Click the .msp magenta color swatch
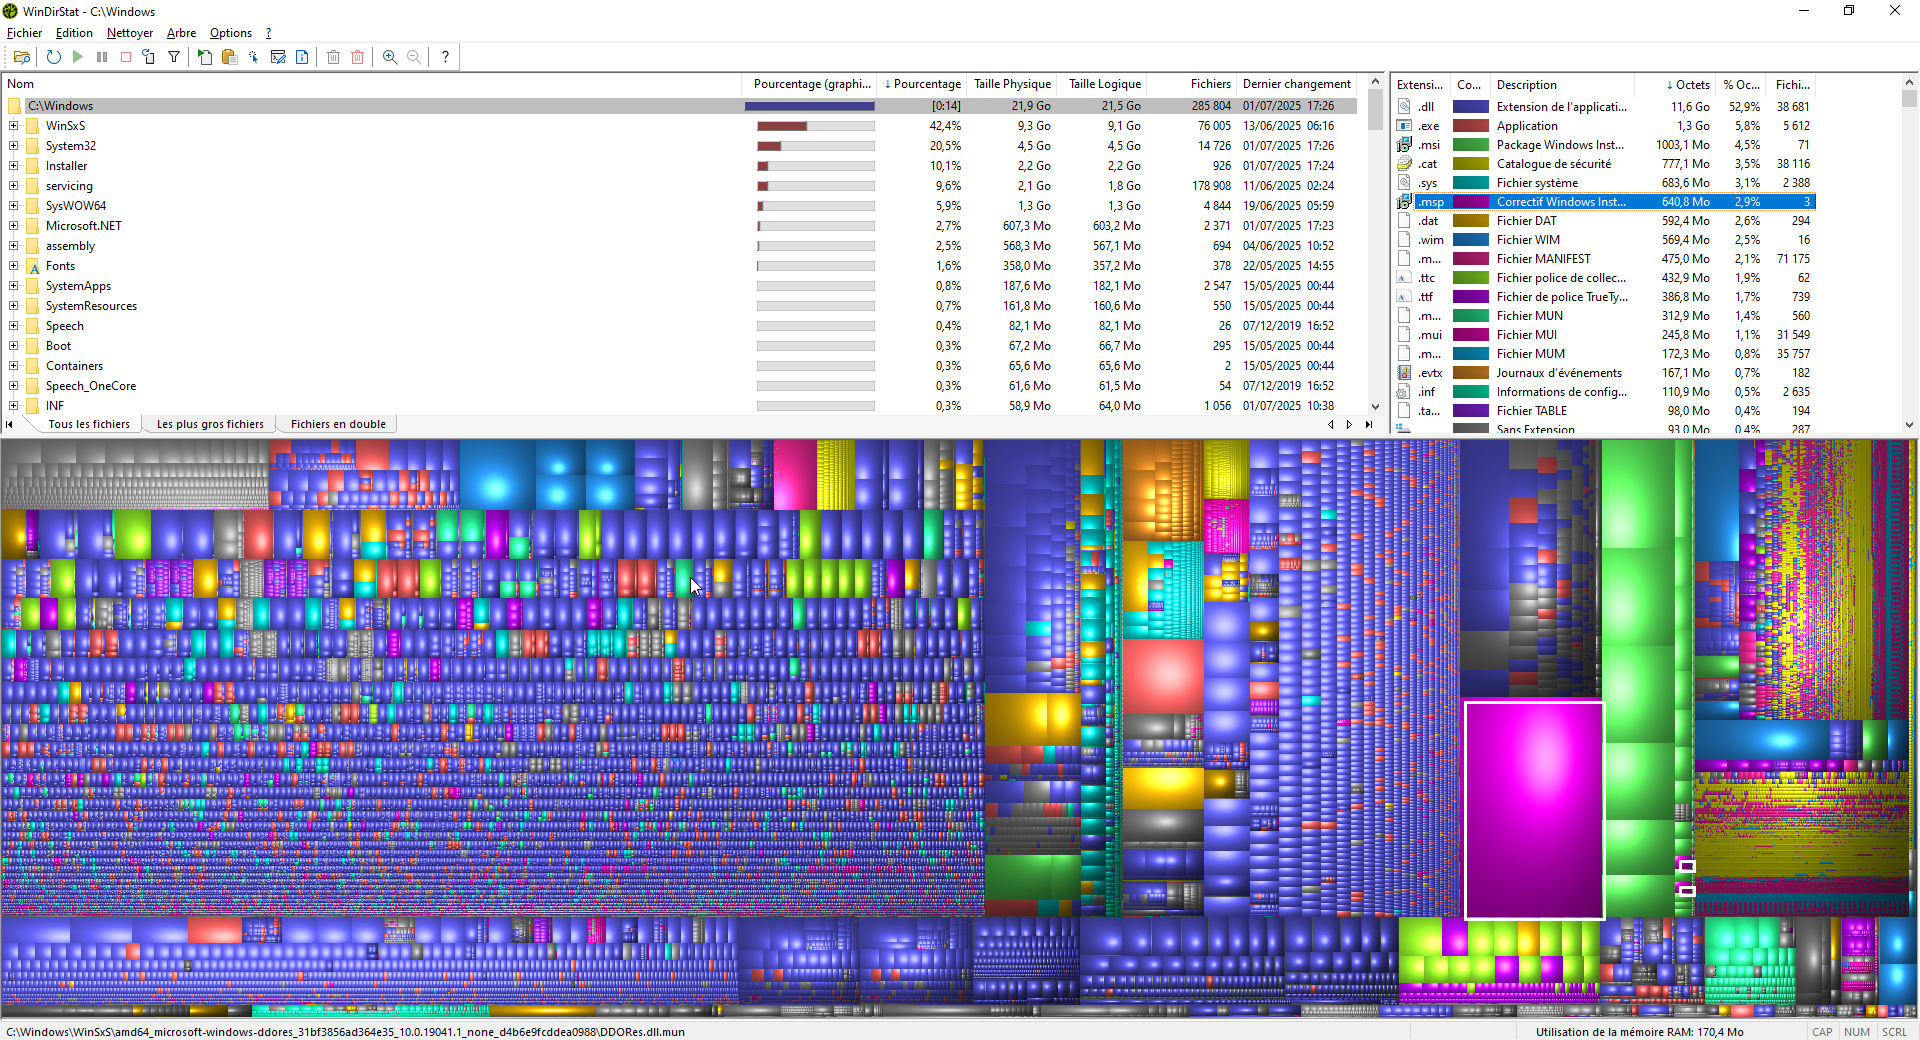This screenshot has height=1040, width=1920. click(1471, 201)
